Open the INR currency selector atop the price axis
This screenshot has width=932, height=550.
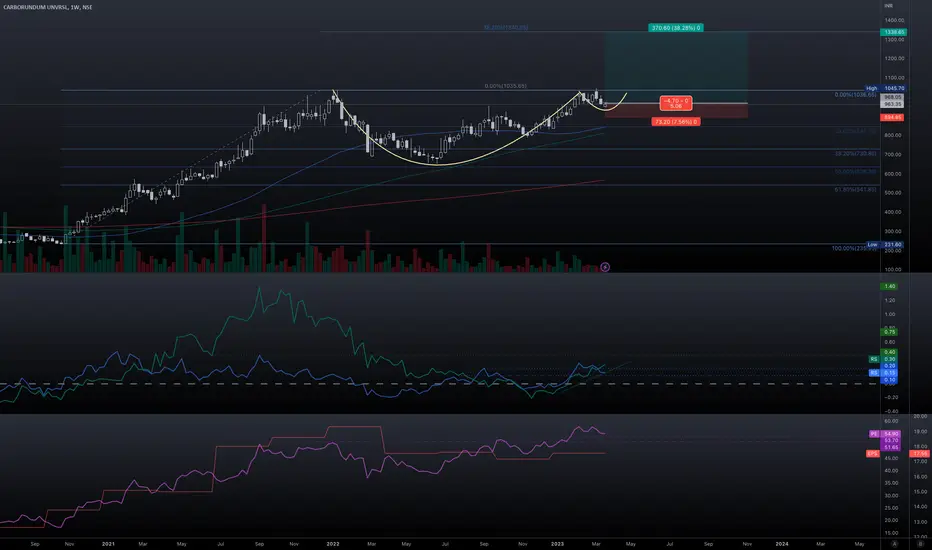click(888, 6)
